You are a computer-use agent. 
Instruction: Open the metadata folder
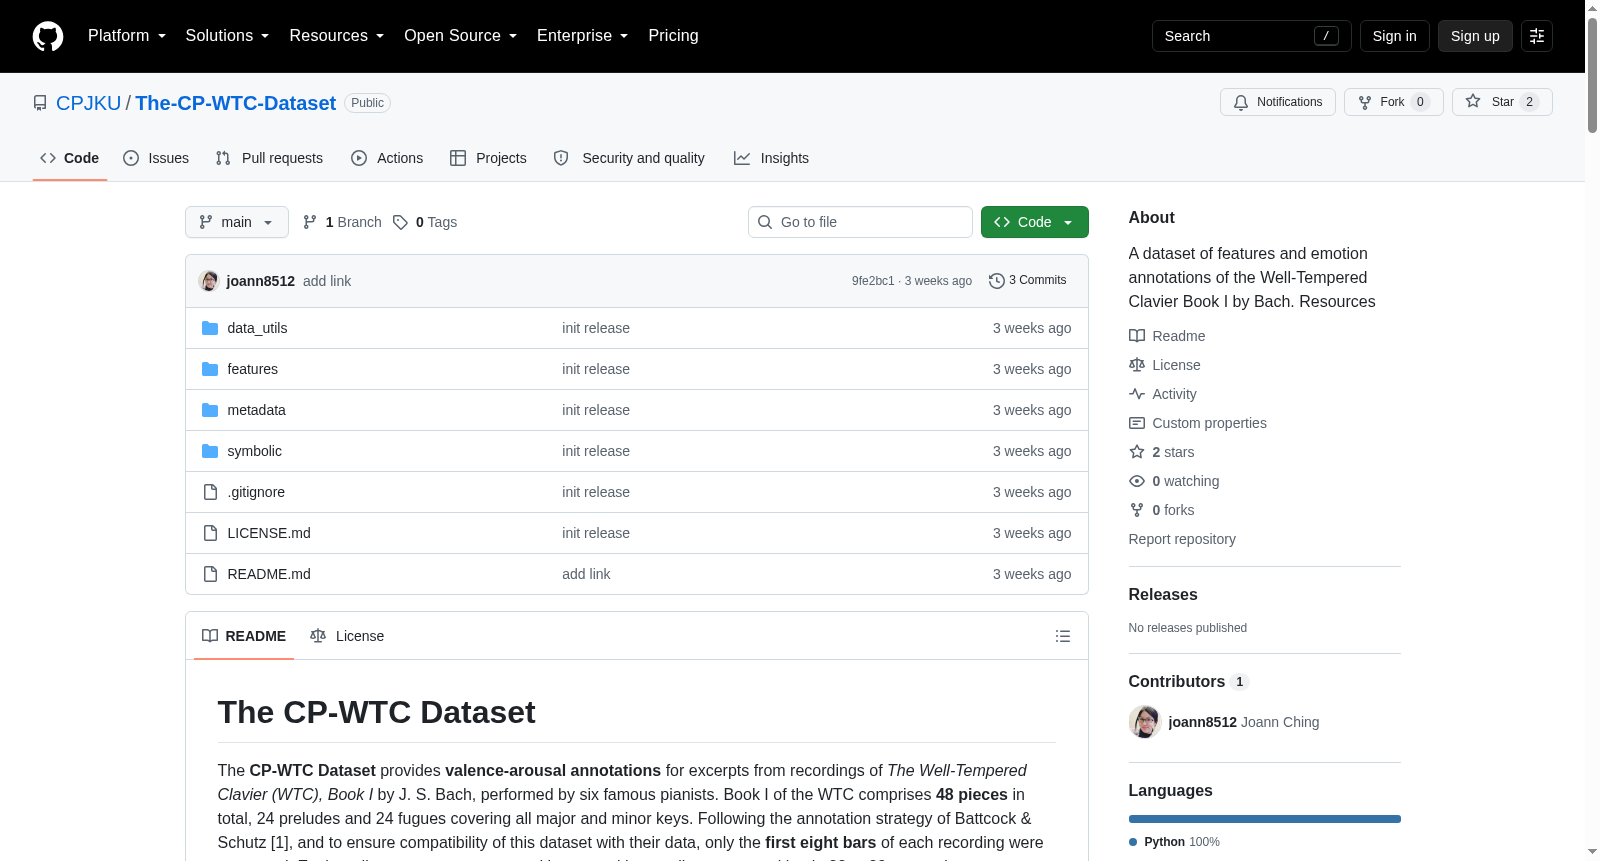coord(256,410)
